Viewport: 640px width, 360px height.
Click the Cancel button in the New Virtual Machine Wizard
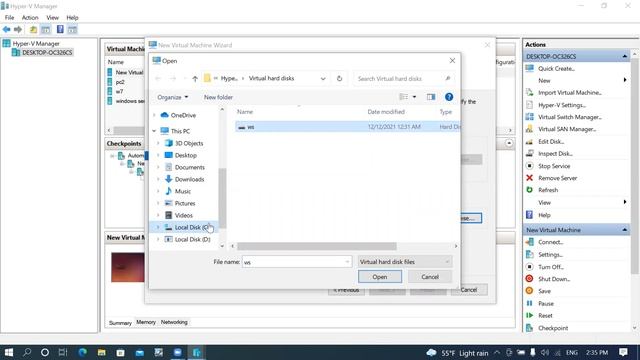point(469,290)
